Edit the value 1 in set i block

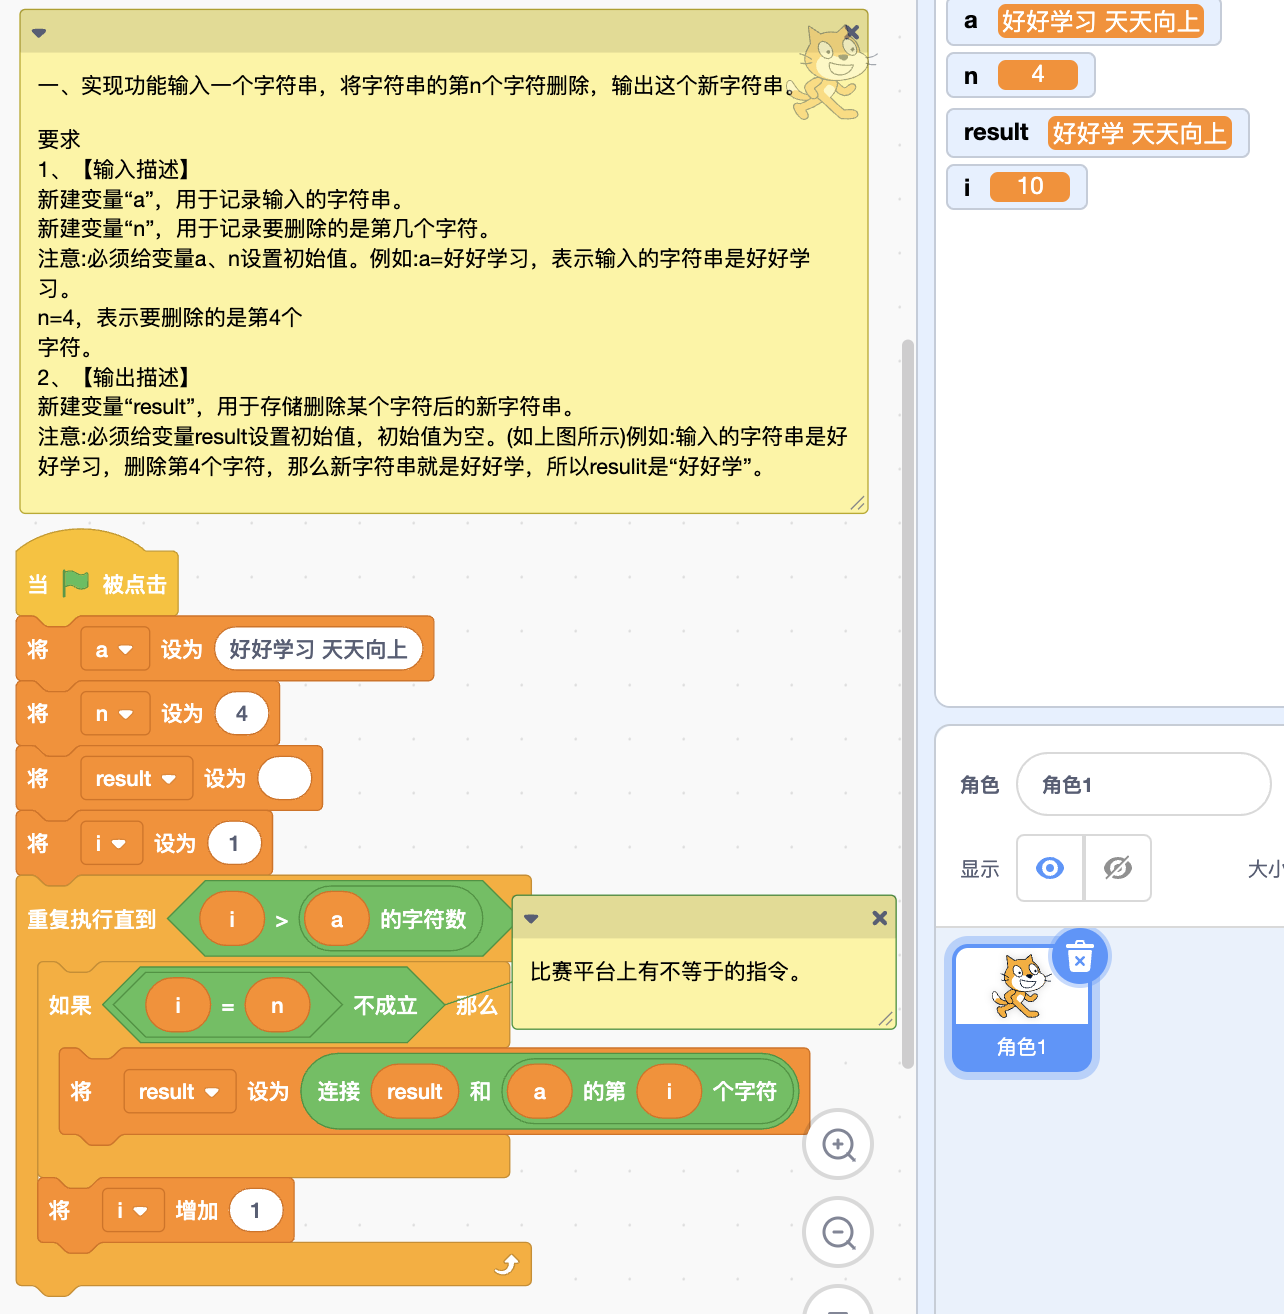pos(235,844)
